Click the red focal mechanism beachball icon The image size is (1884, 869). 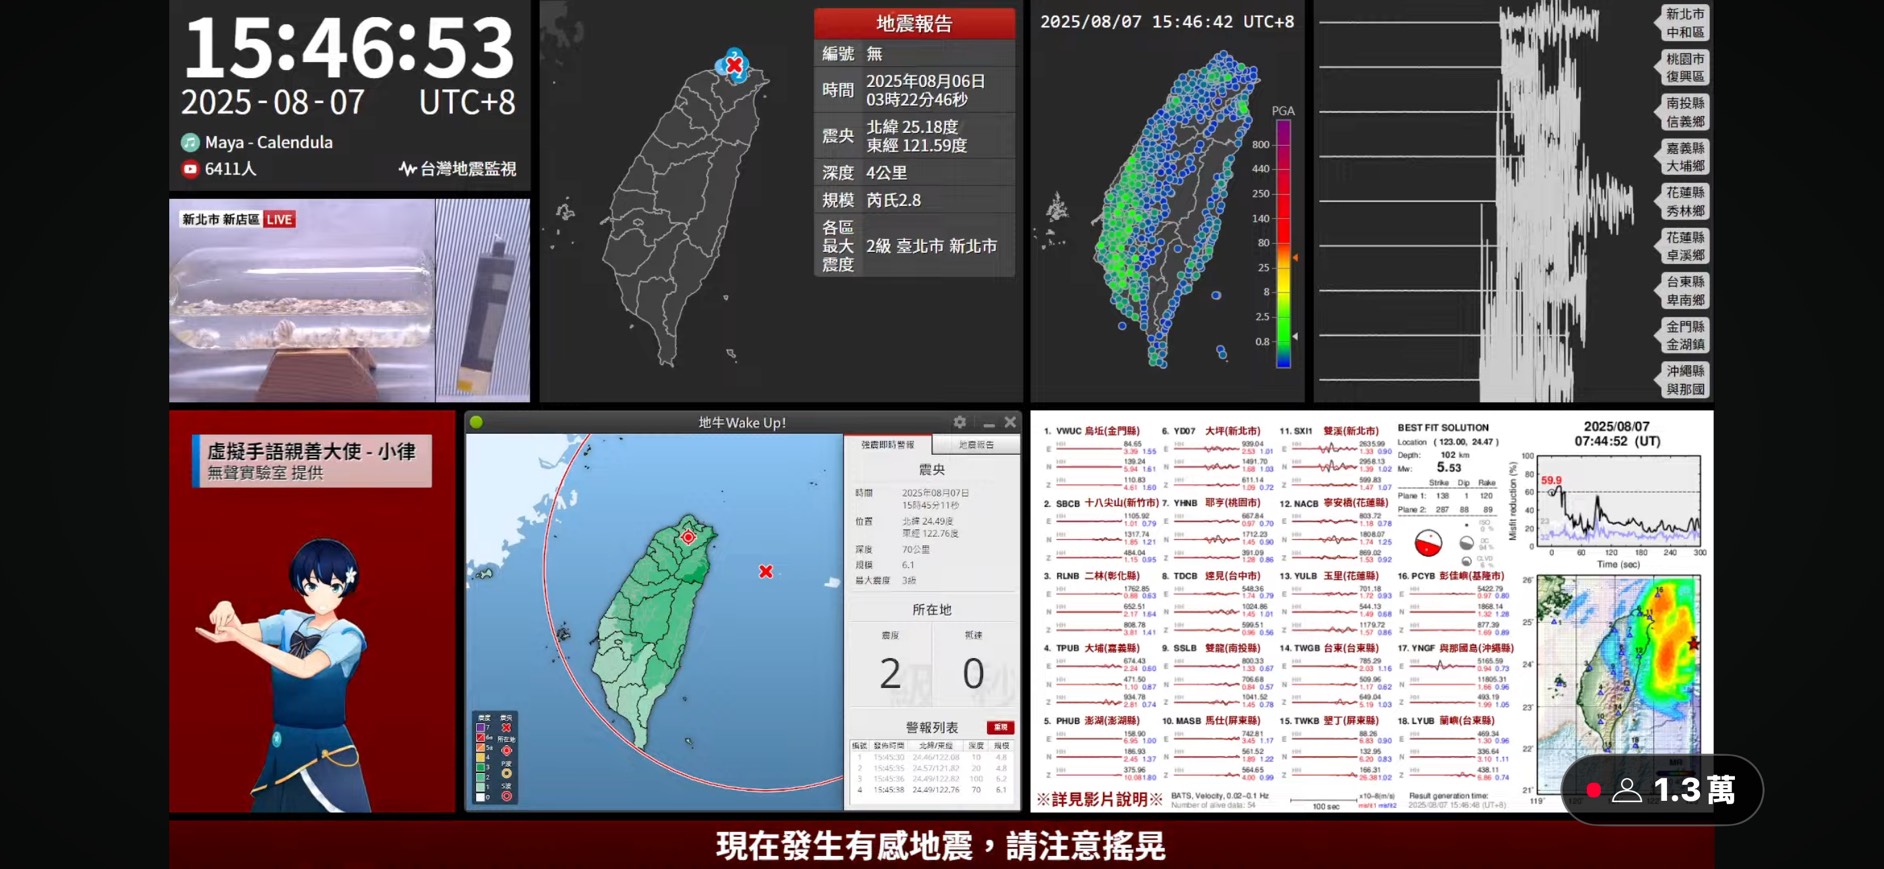click(1428, 543)
